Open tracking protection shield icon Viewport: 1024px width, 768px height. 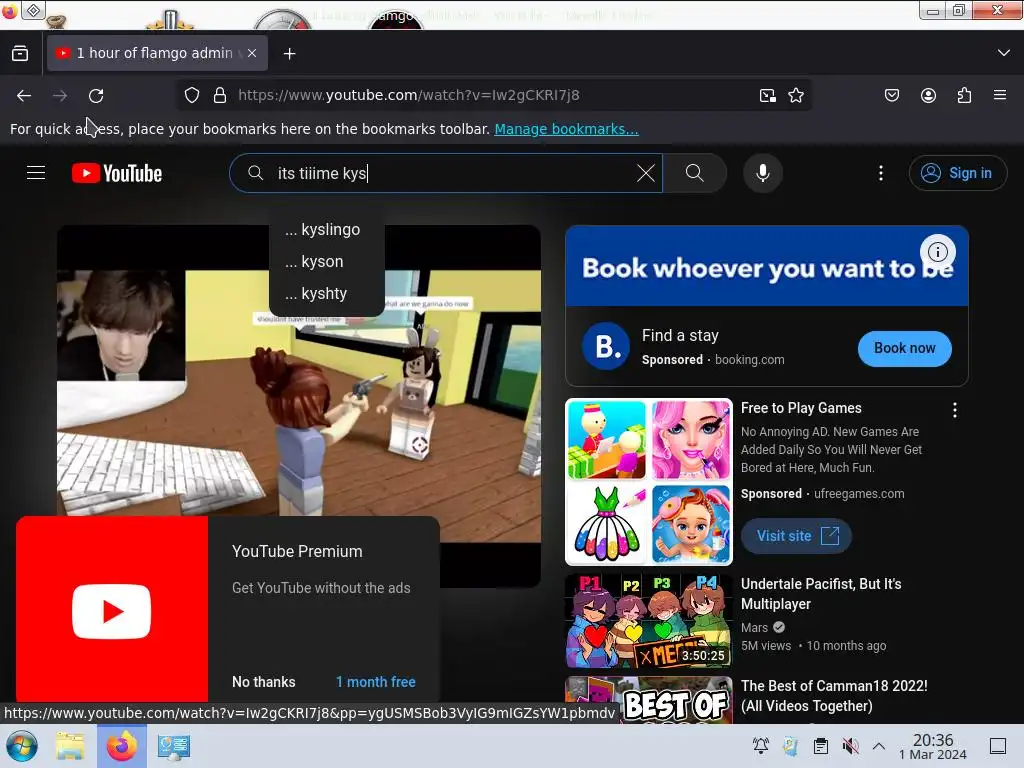pos(192,95)
